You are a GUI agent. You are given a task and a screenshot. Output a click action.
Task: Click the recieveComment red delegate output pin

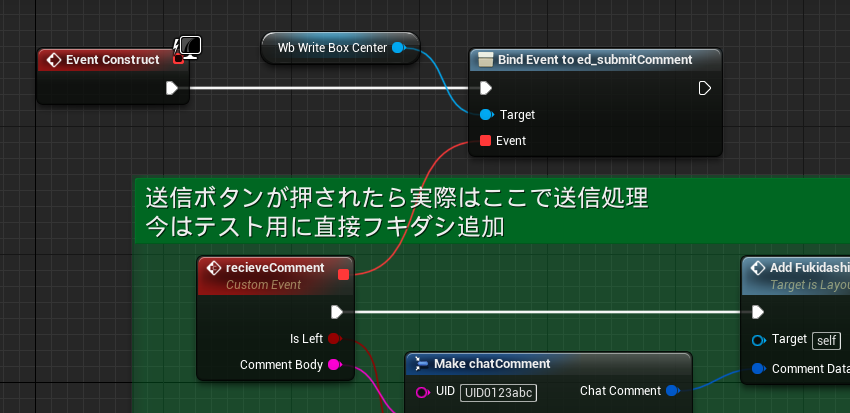pos(343,275)
